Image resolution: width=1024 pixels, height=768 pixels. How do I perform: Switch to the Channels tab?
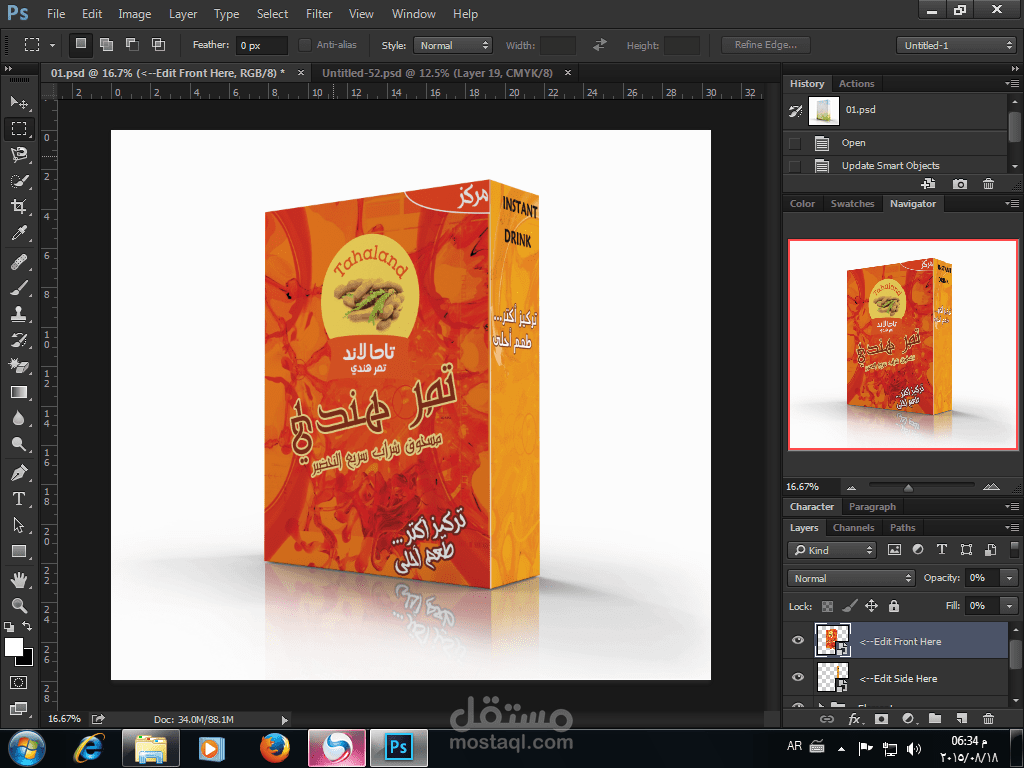pos(855,527)
